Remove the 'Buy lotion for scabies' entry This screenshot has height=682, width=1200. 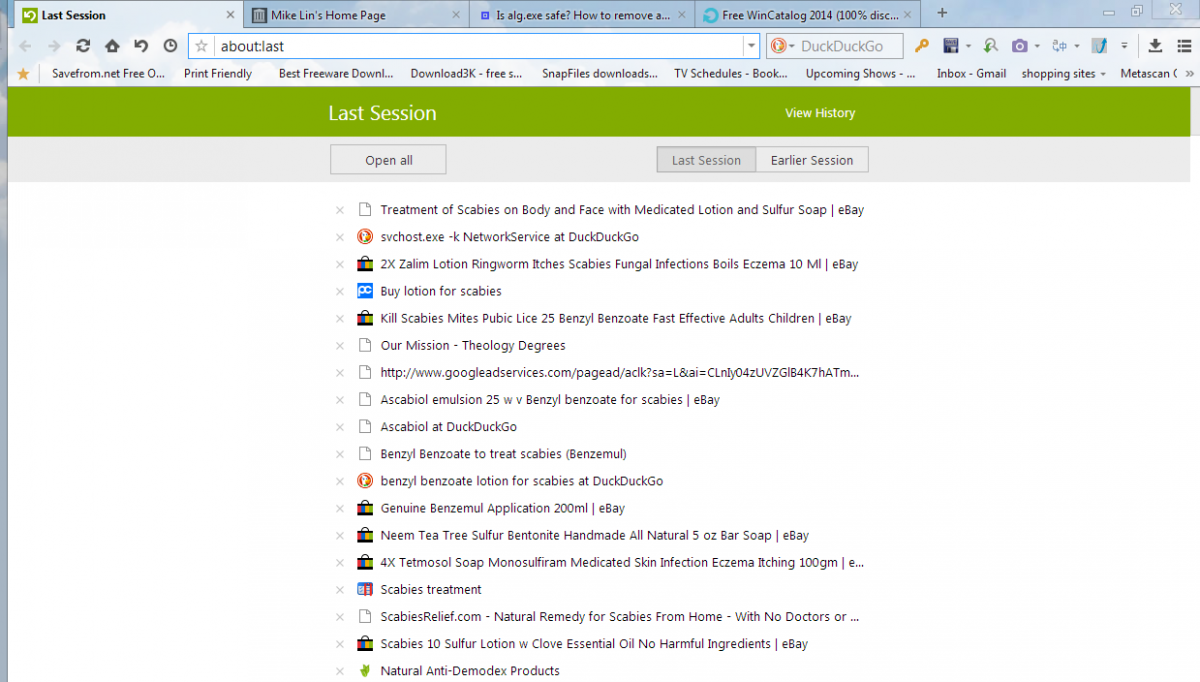(x=340, y=291)
